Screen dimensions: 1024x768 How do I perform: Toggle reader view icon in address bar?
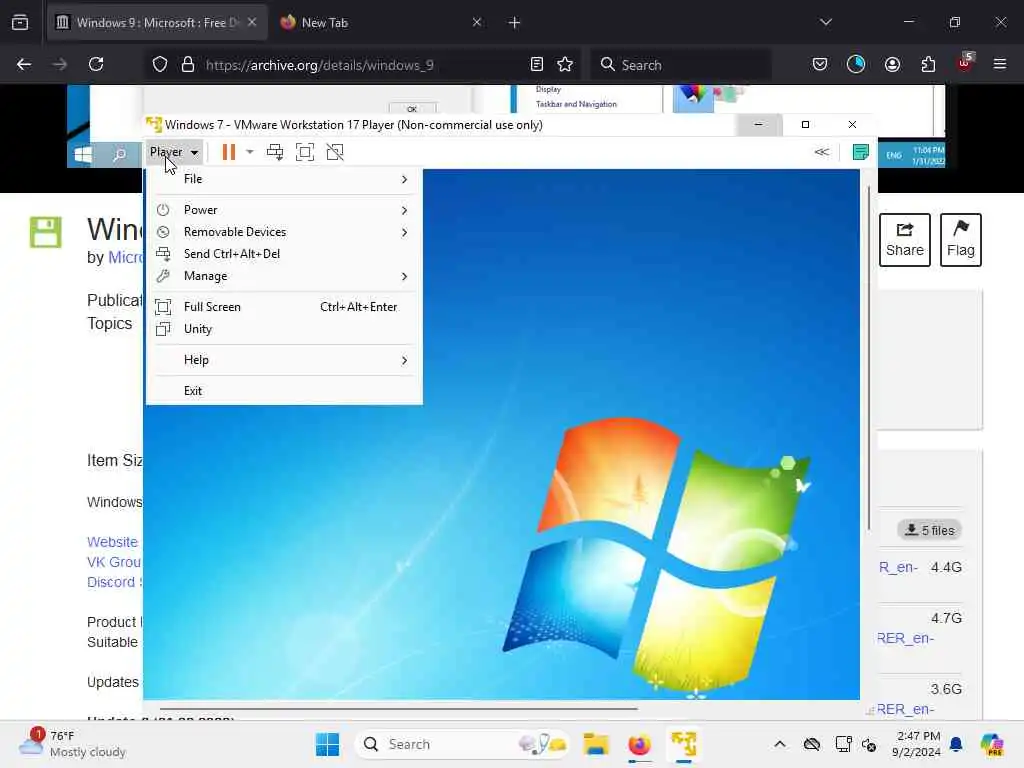point(537,64)
